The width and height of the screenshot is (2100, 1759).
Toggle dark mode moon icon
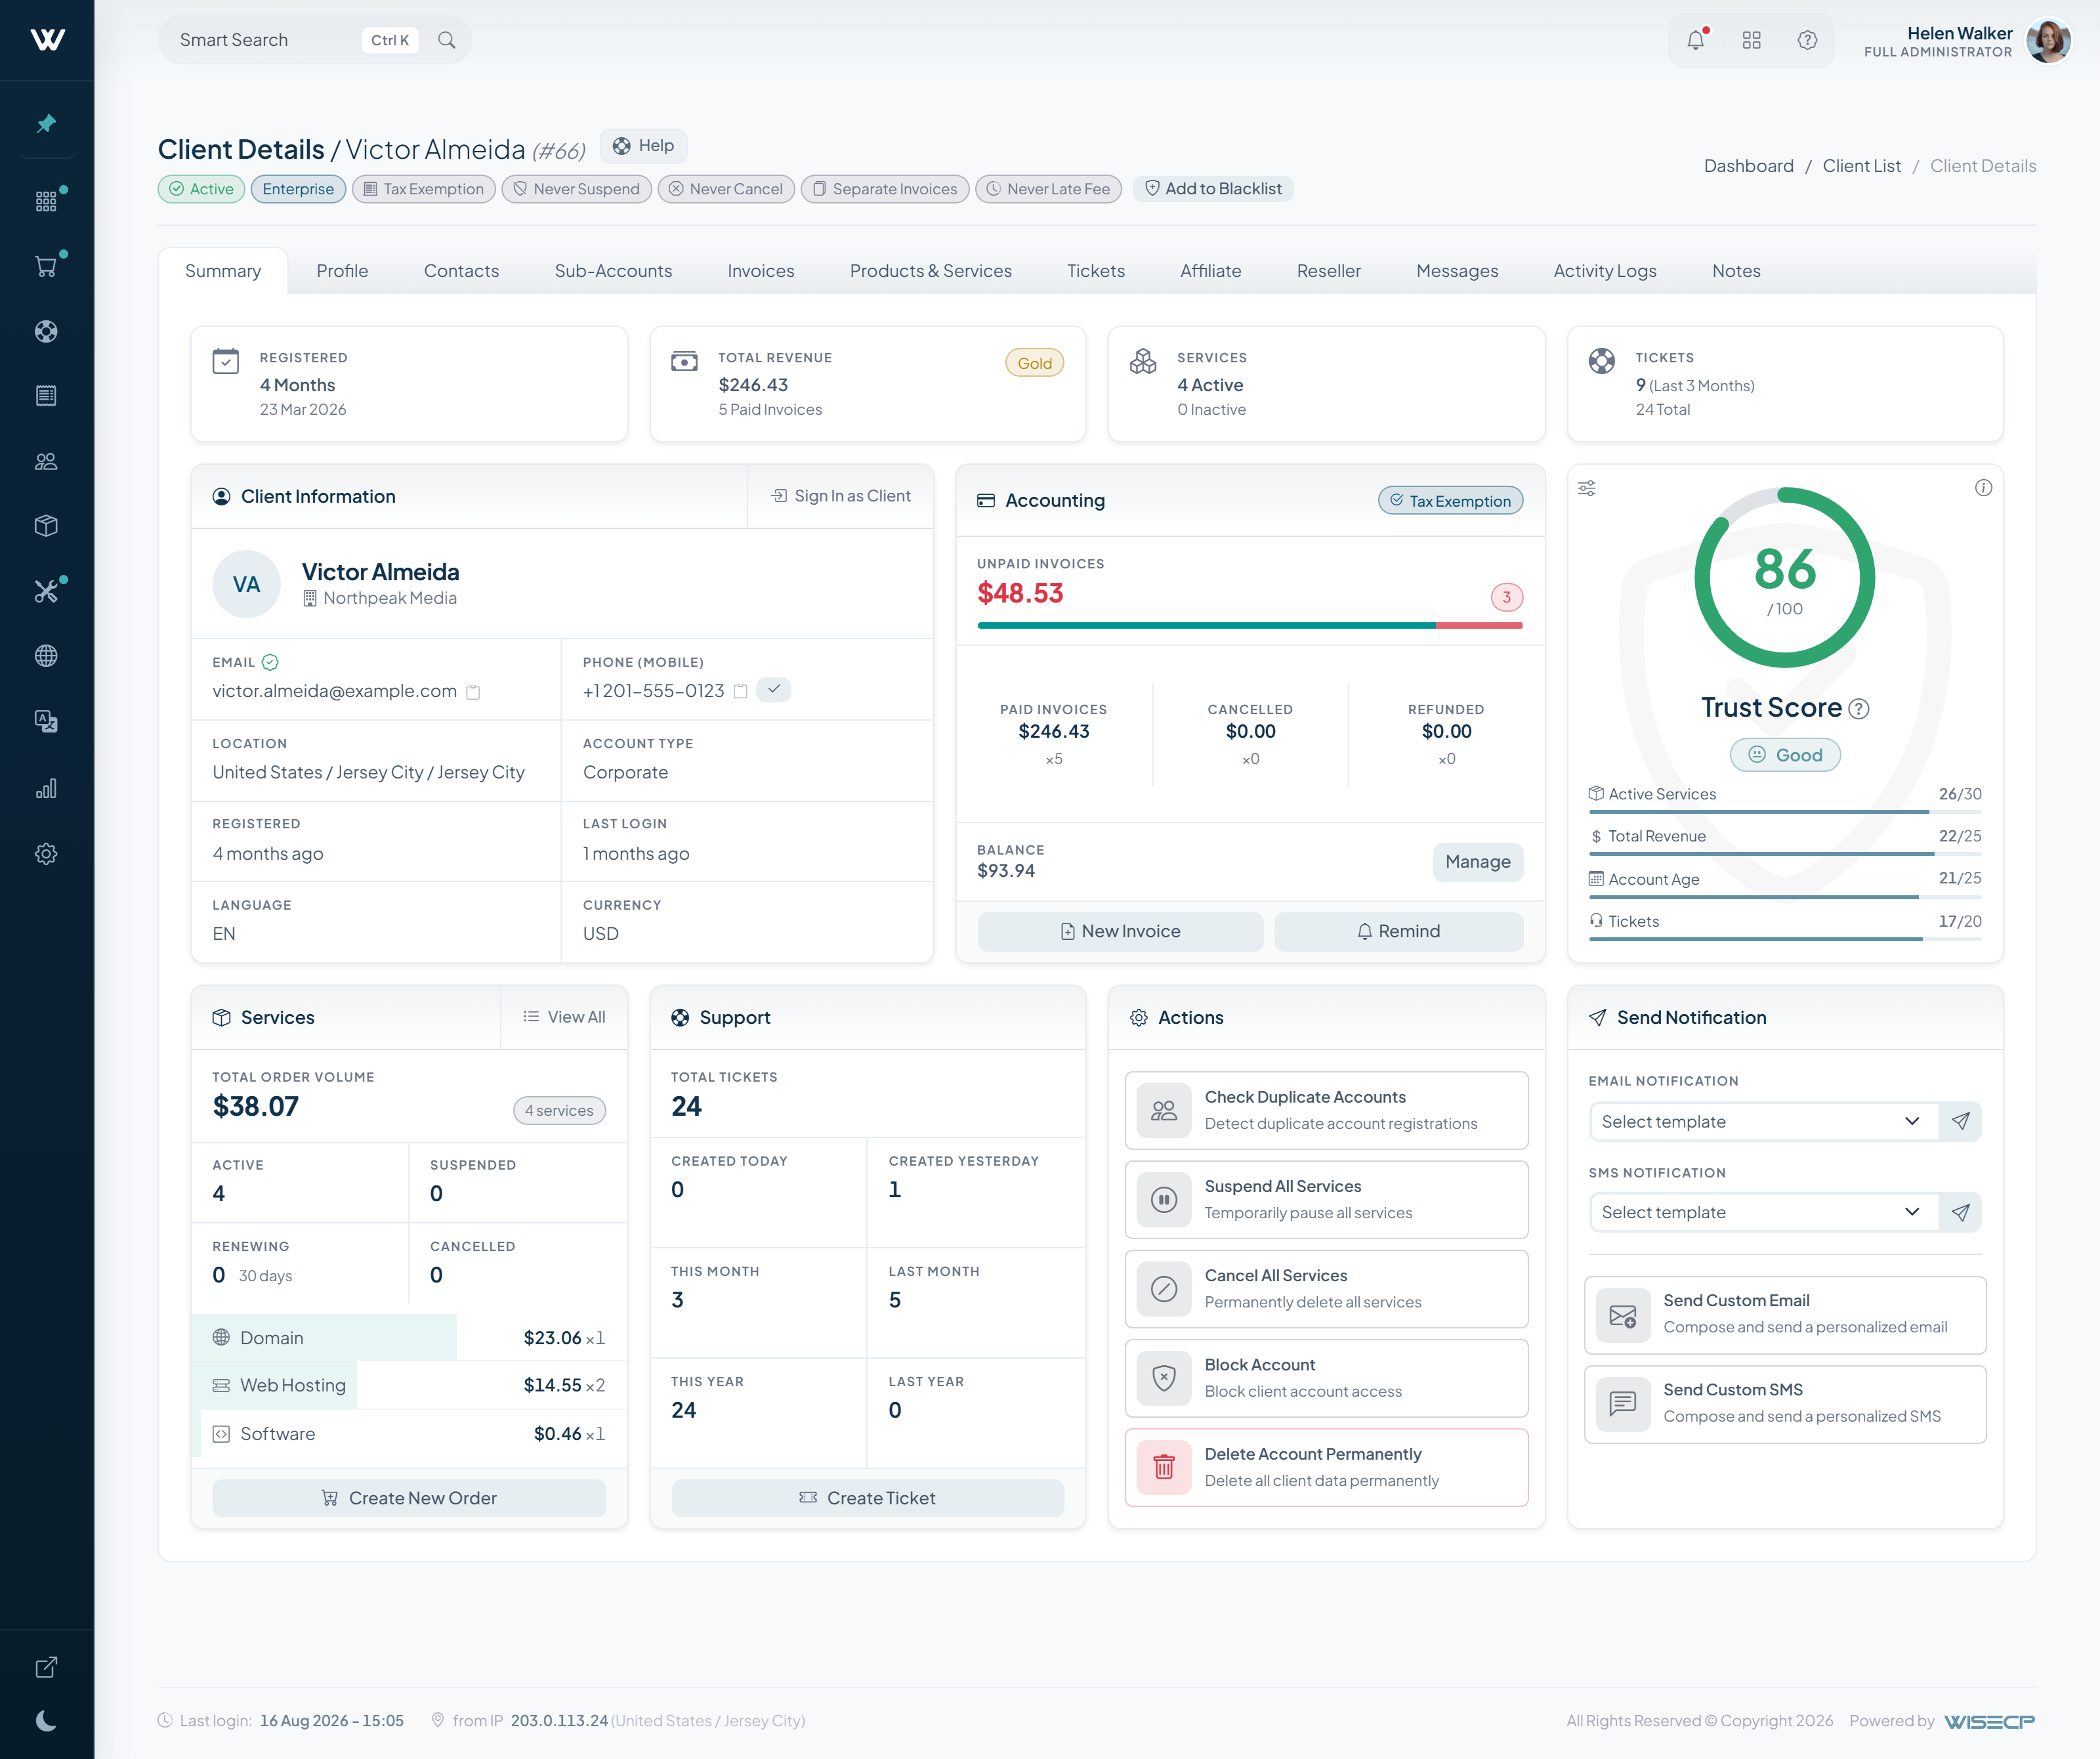coord(46,1721)
